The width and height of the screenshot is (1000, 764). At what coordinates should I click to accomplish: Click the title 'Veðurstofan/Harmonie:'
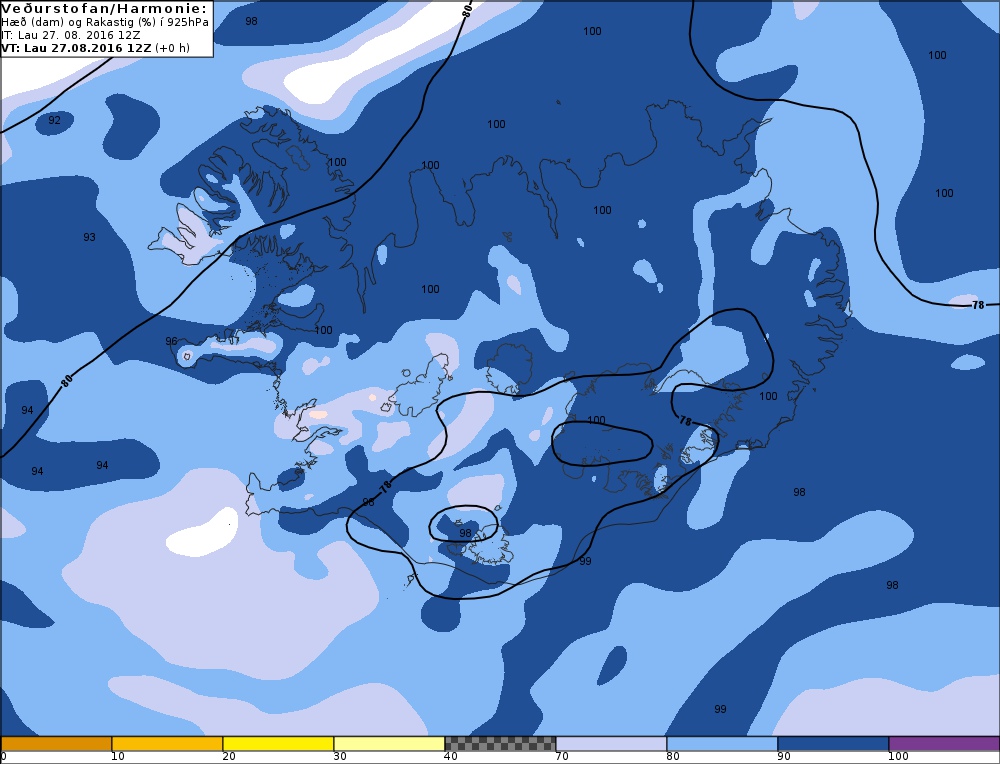click(105, 9)
